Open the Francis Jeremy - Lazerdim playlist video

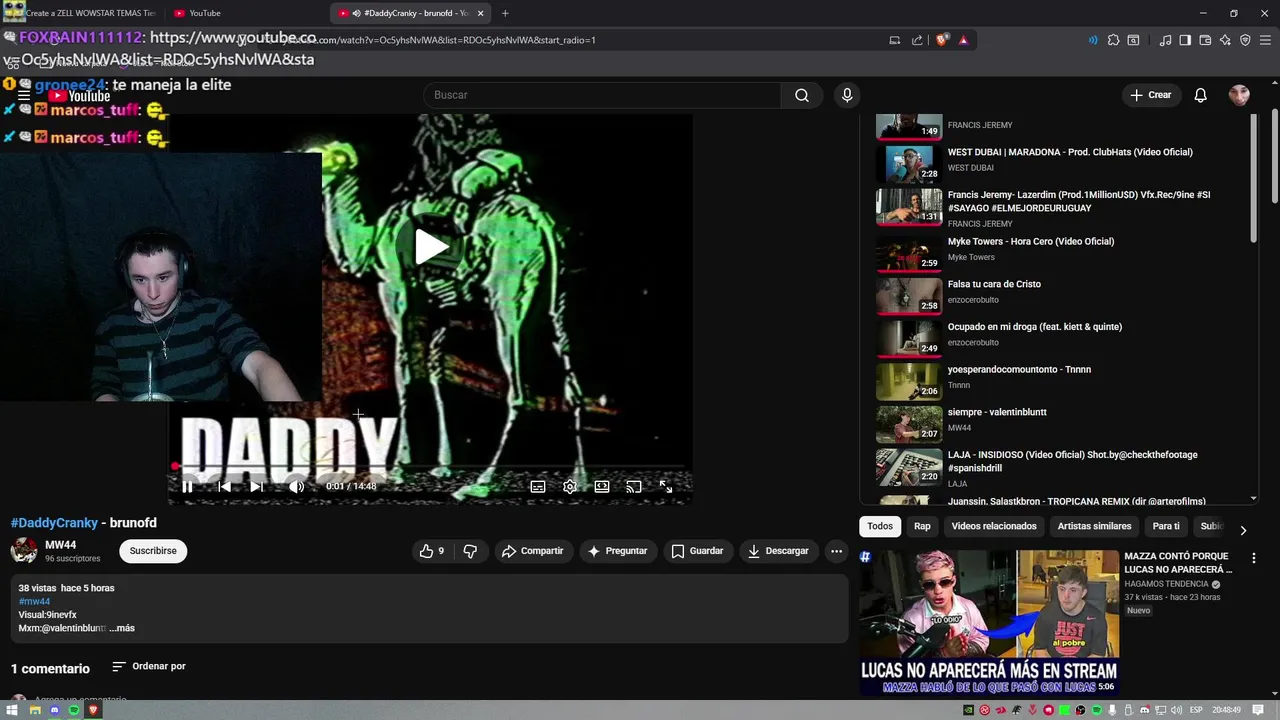pyautogui.click(x=1060, y=208)
